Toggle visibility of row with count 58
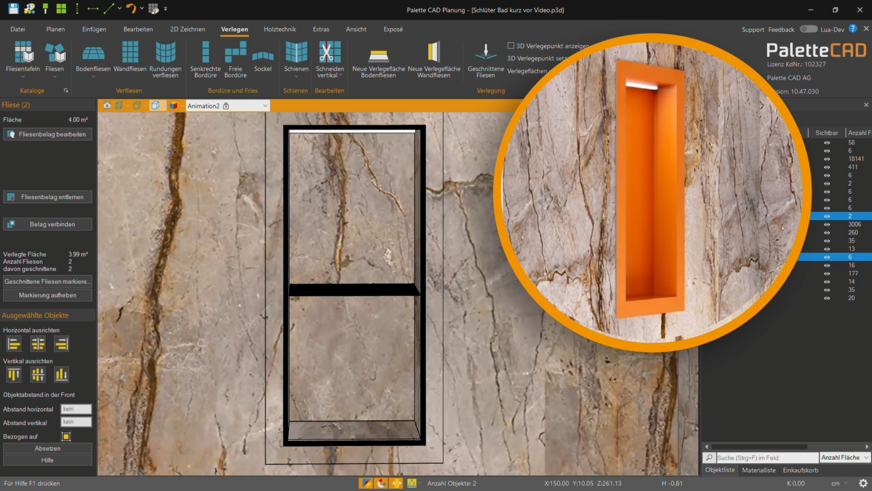Screen dimensions: 872x491 [827, 143]
